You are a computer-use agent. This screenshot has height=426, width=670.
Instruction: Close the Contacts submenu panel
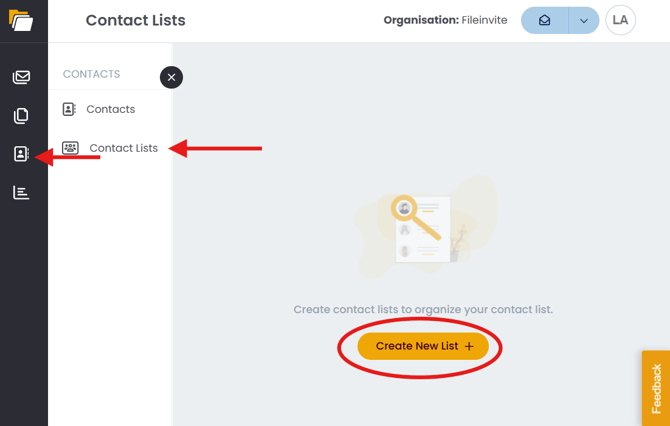point(171,77)
